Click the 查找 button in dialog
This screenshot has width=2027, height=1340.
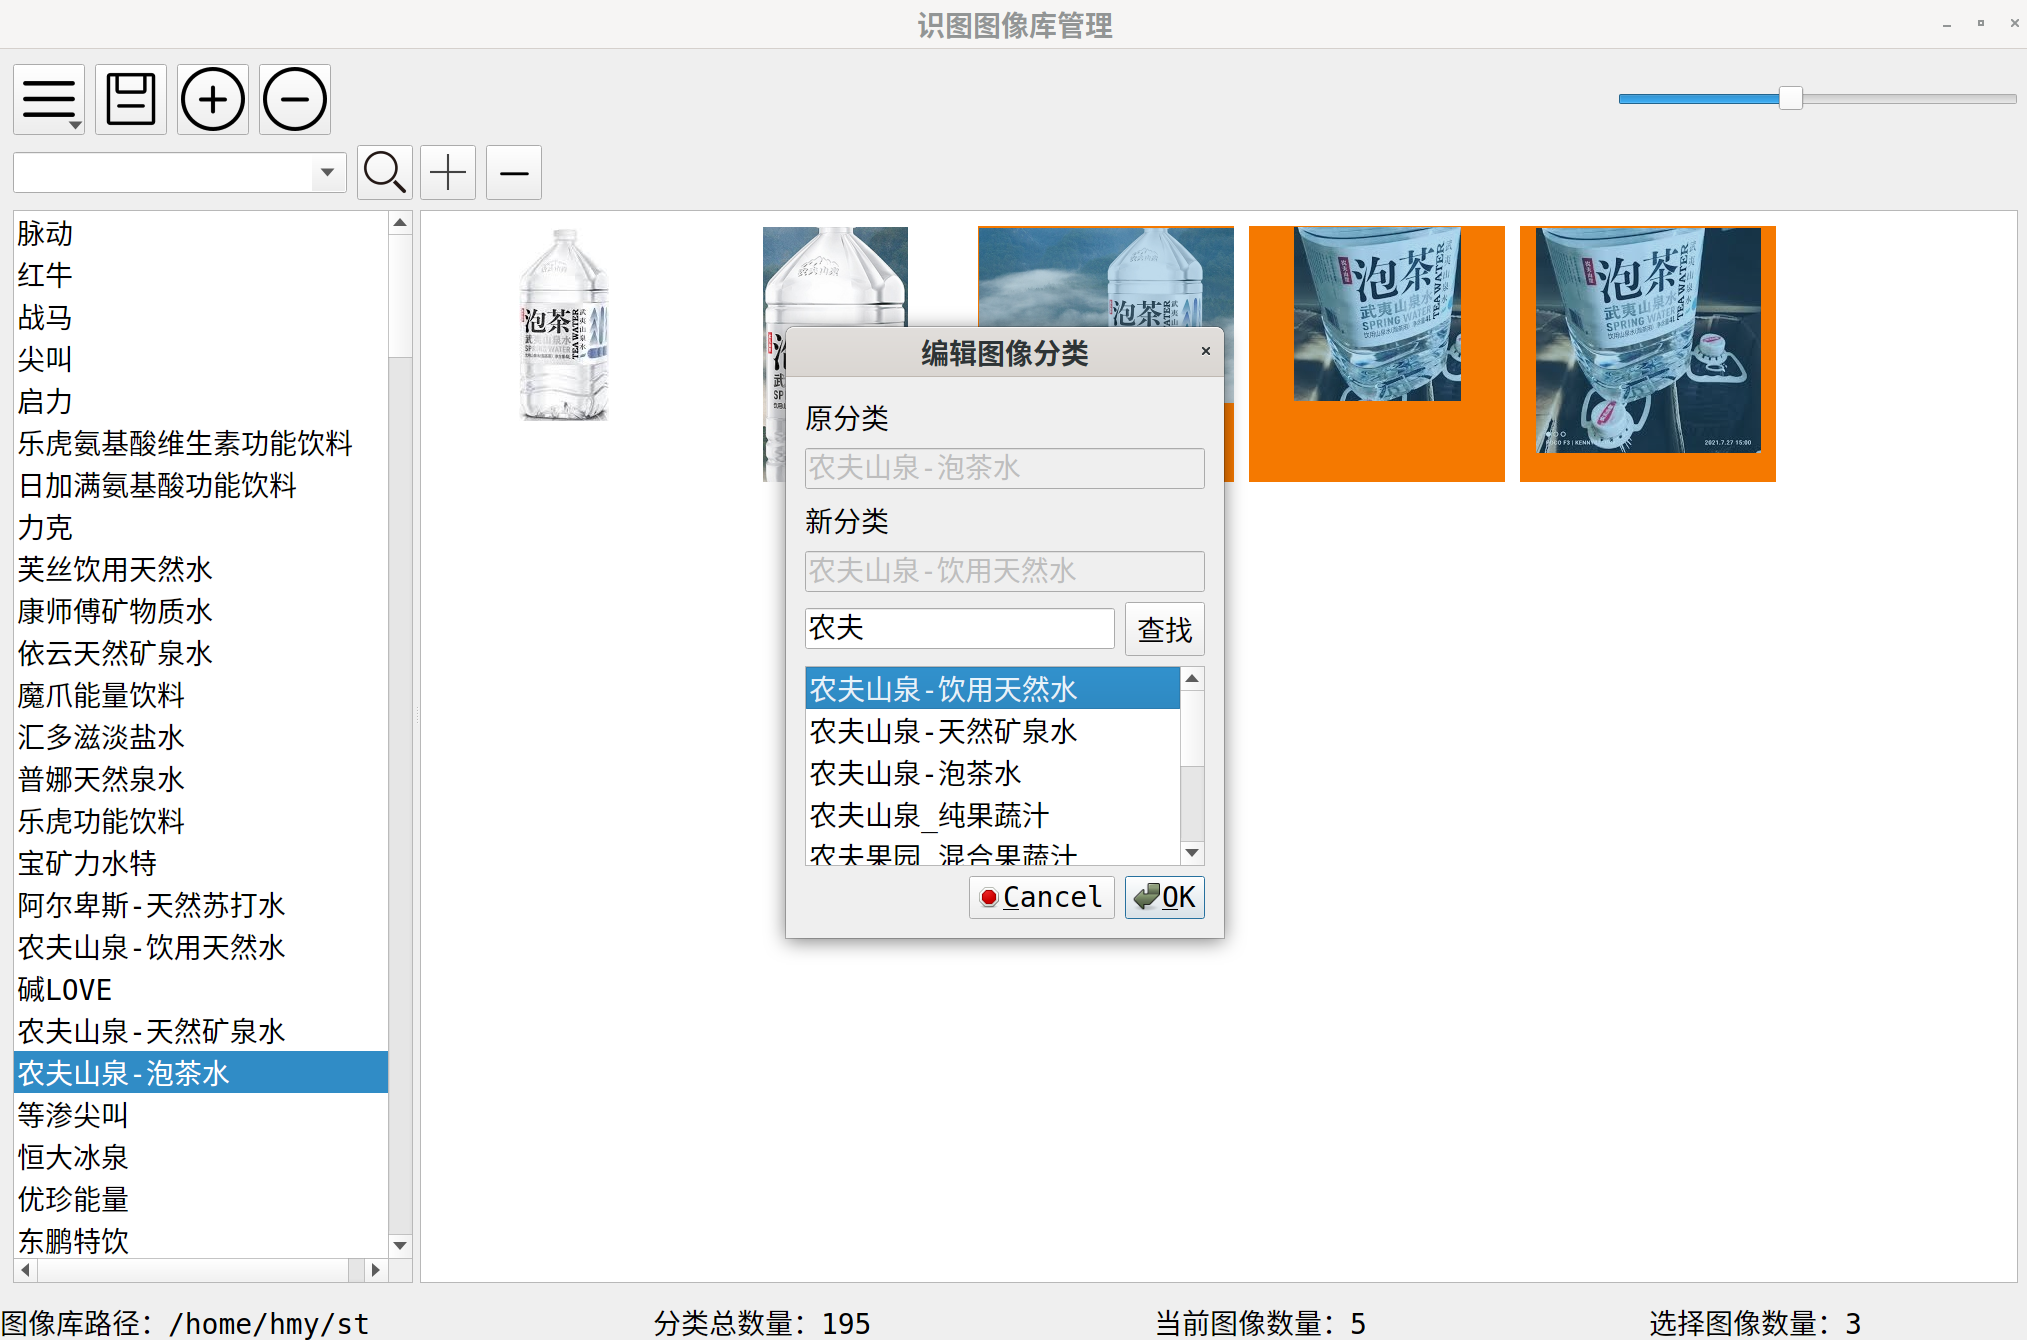pos(1165,629)
